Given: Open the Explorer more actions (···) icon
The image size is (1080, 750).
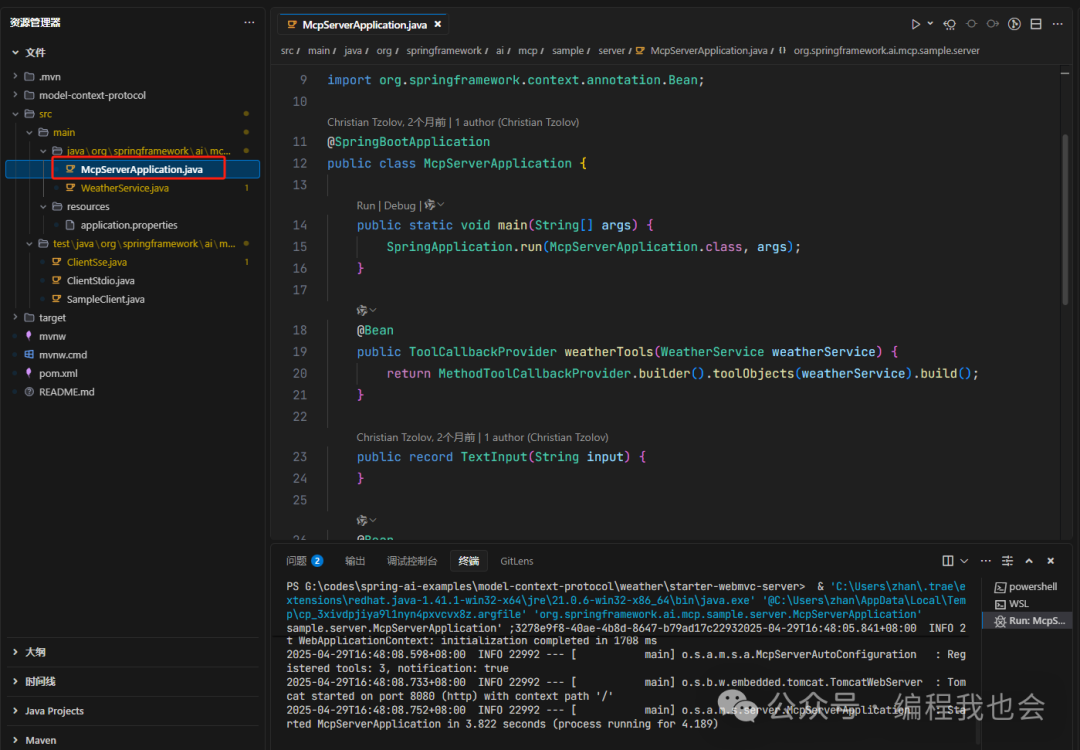Looking at the screenshot, I should click(x=249, y=22).
